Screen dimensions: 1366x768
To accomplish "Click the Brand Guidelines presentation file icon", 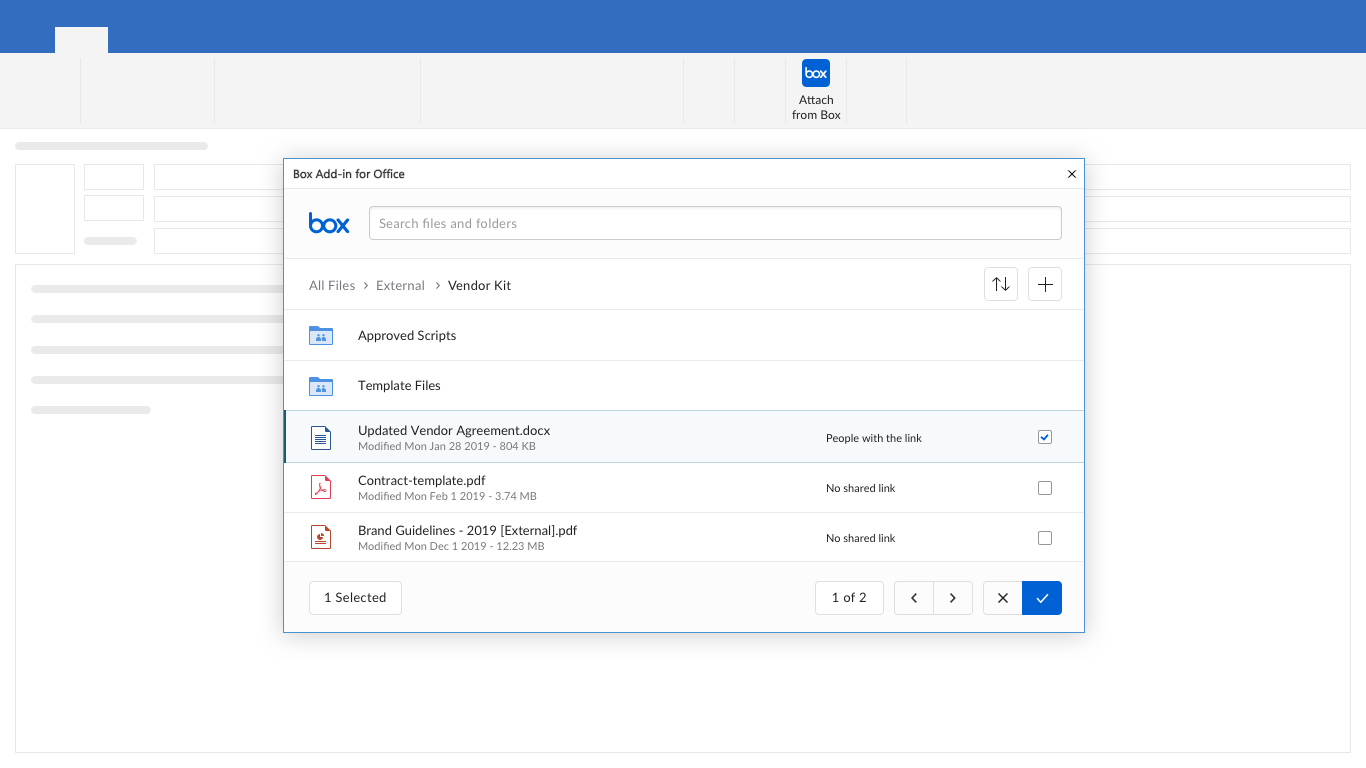I will click(x=321, y=538).
